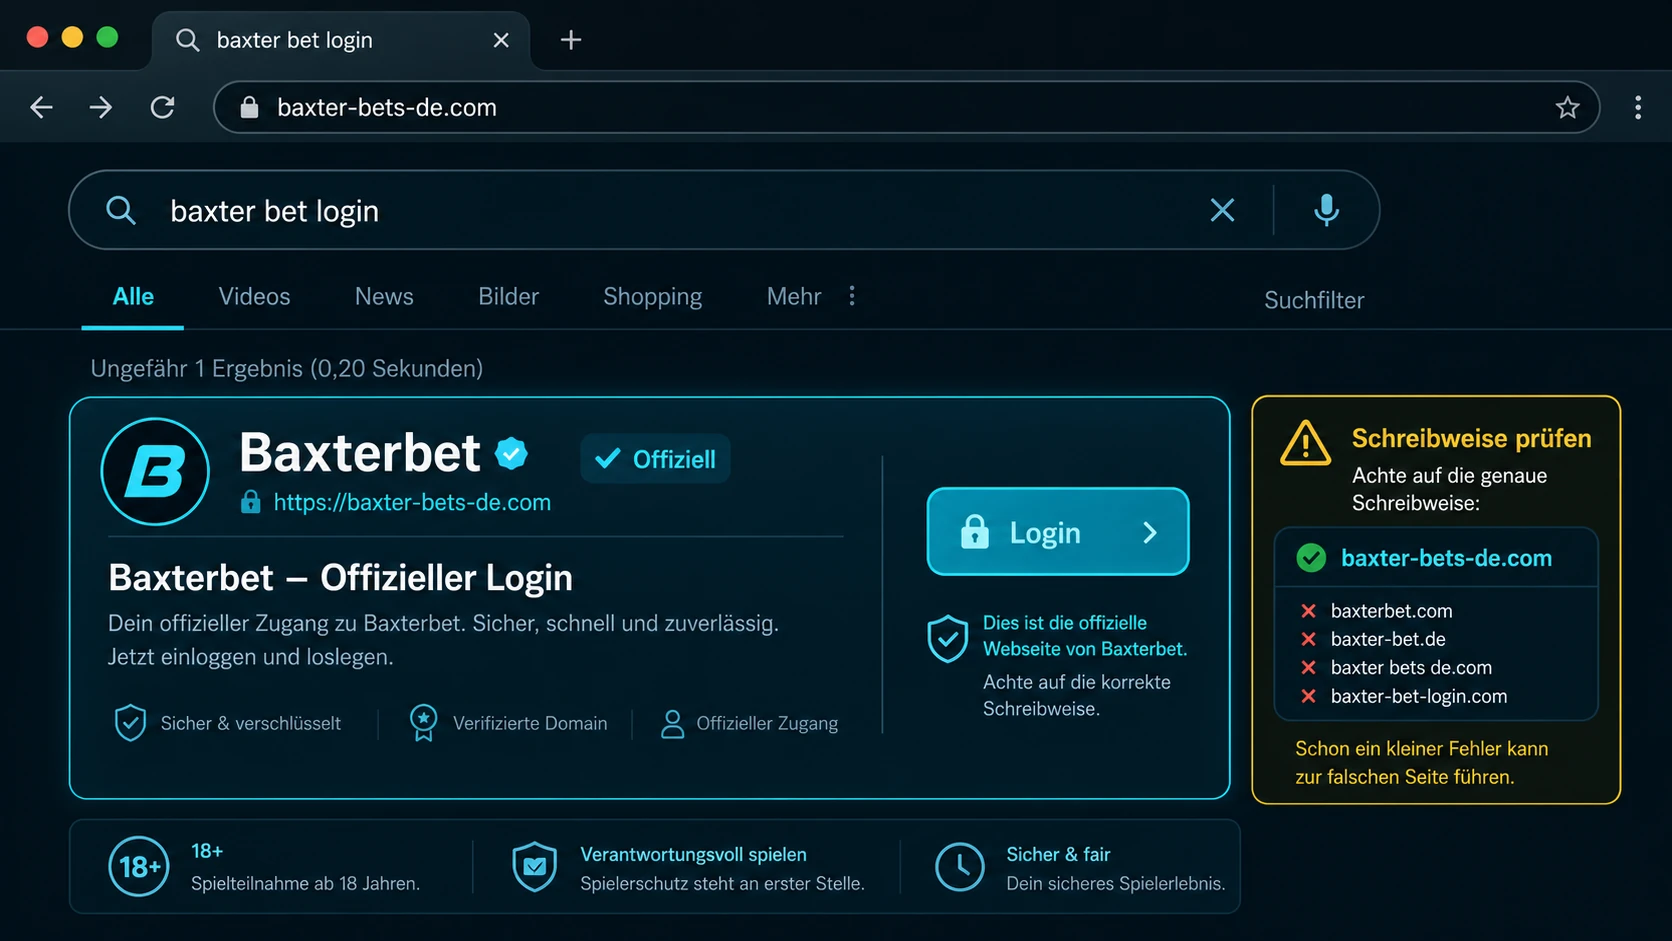Click the 'baxter bets de.com' entry
Image resolution: width=1672 pixels, height=941 pixels.
1411,667
